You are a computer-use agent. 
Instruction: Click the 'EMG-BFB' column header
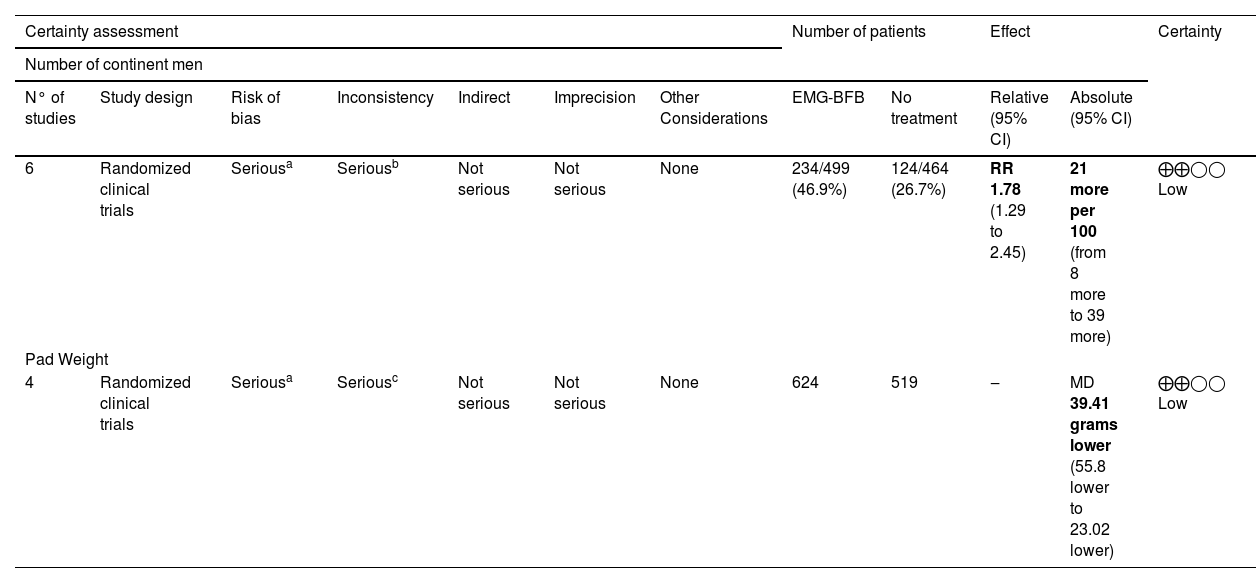(x=828, y=98)
